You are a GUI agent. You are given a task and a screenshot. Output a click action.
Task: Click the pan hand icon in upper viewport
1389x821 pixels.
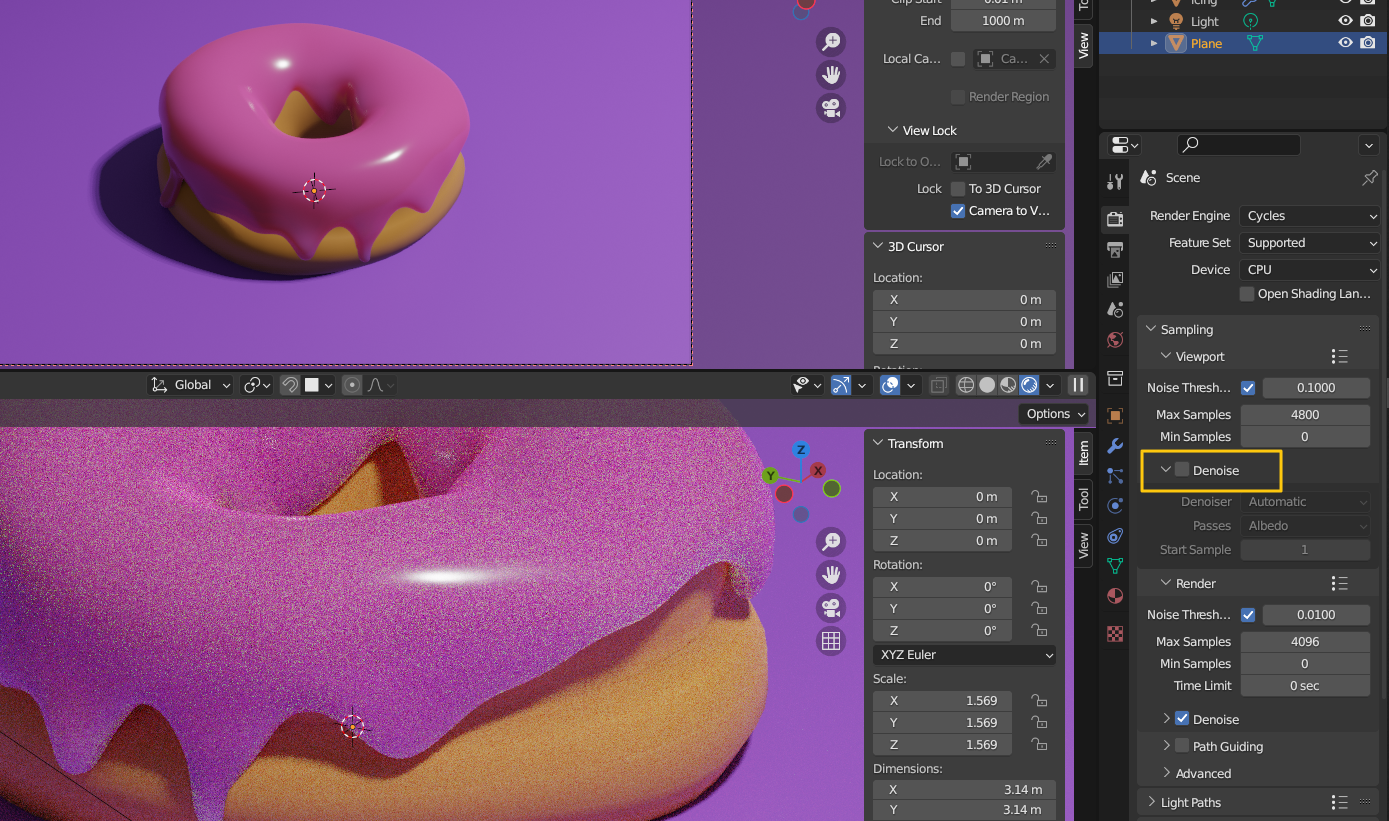coord(831,75)
